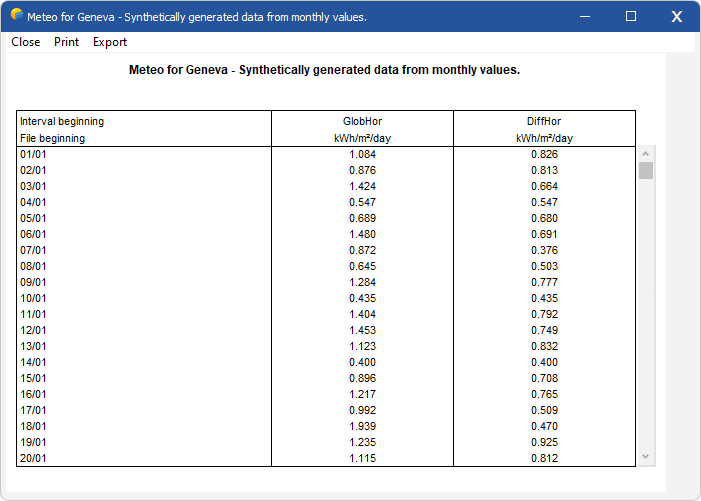This screenshot has height=501, width=701.
Task: Click DiffHor value 0.503
Action: [544, 266]
